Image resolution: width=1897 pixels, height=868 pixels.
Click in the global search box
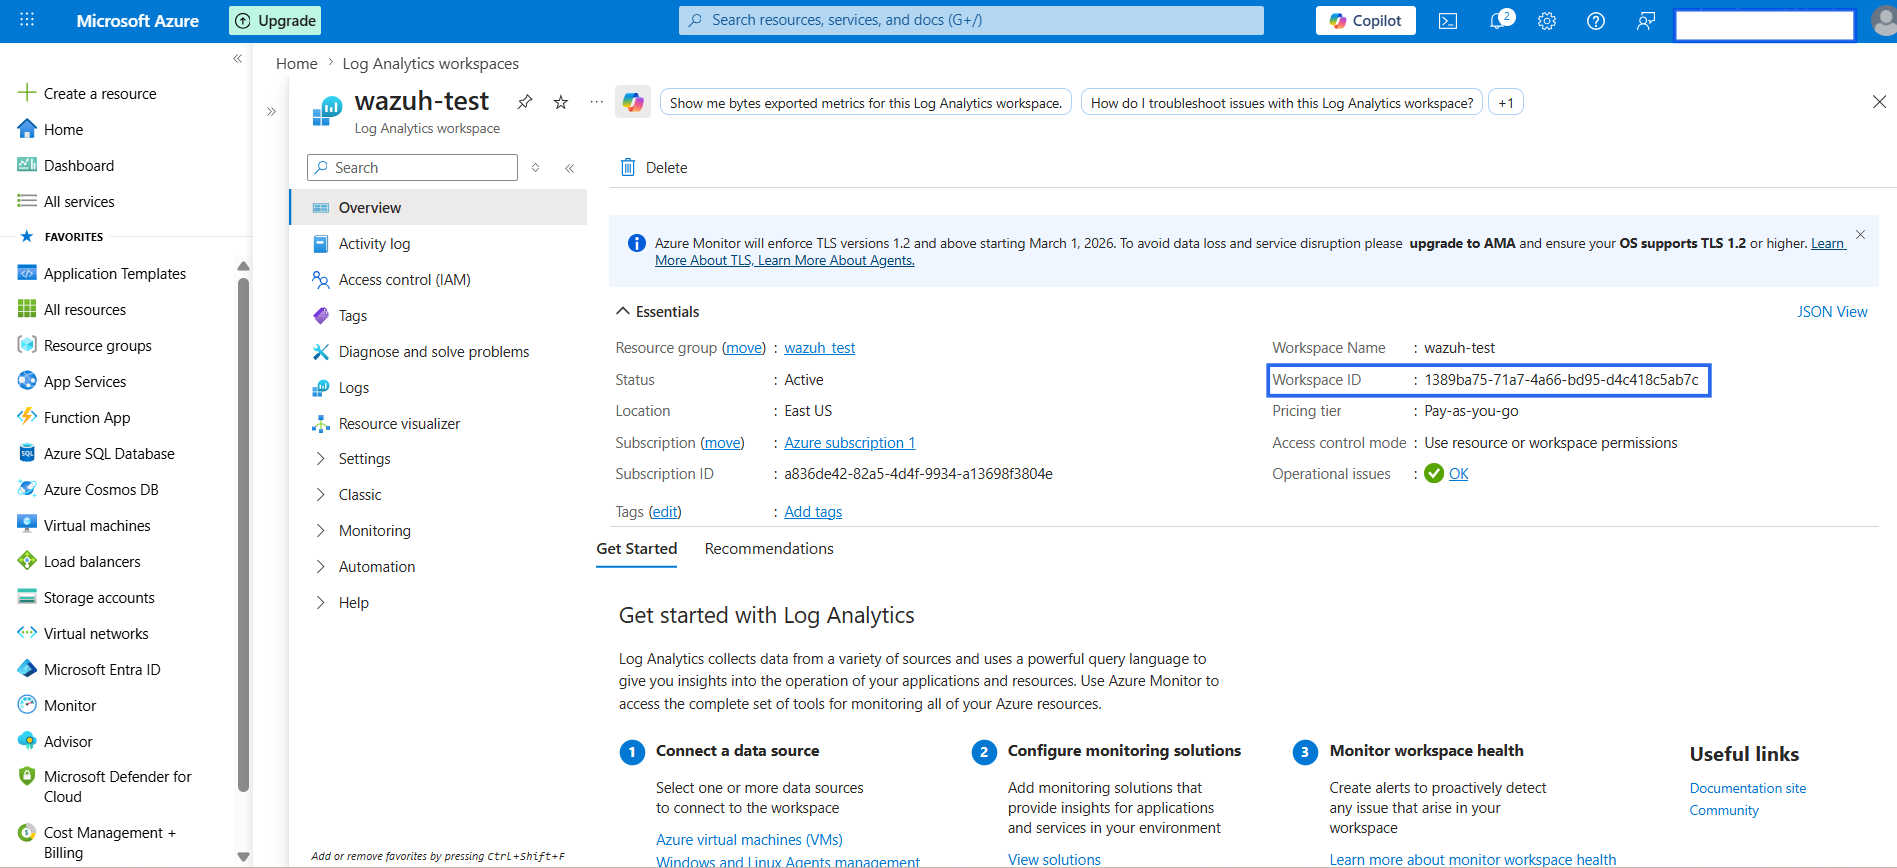[971, 20]
